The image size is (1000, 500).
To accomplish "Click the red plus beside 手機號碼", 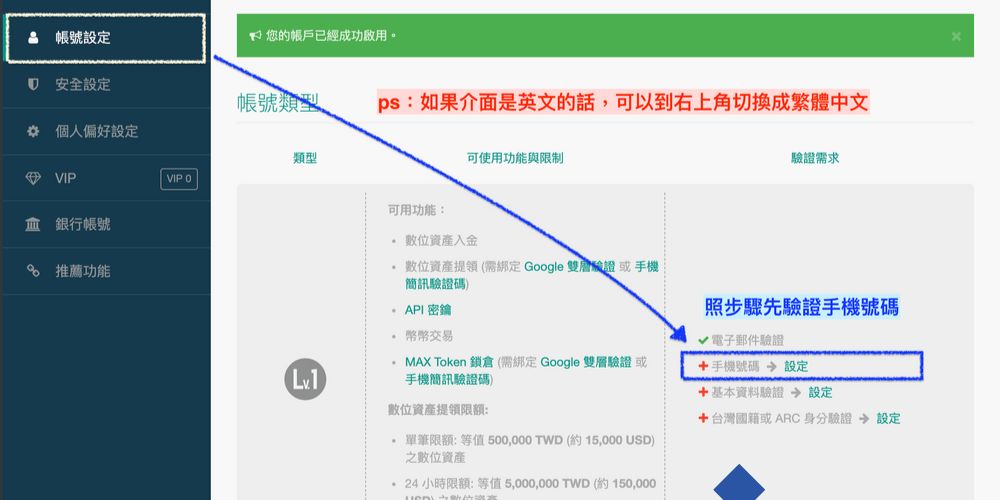I will click(x=703, y=366).
